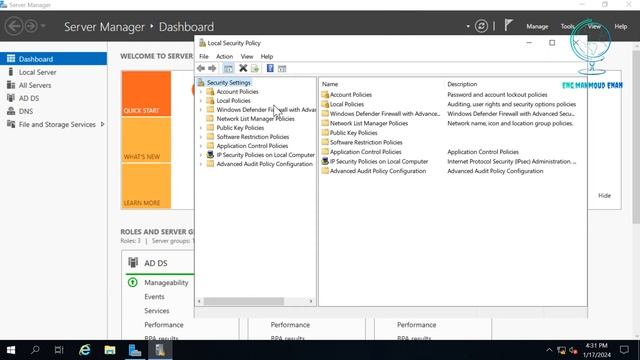This screenshot has height=360, width=640.
Task: Select the Dashboard icon in Server Manager sidebar
Action: [x=11, y=59]
